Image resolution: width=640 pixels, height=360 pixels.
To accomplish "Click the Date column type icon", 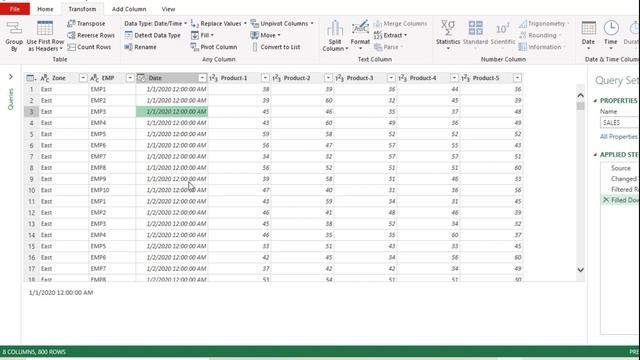I will pyautogui.click(x=141, y=78).
